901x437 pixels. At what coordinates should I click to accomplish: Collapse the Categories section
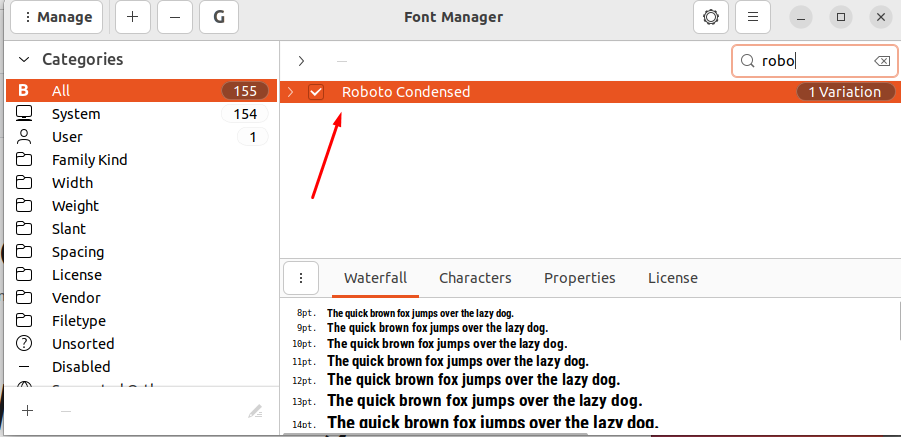(24, 60)
